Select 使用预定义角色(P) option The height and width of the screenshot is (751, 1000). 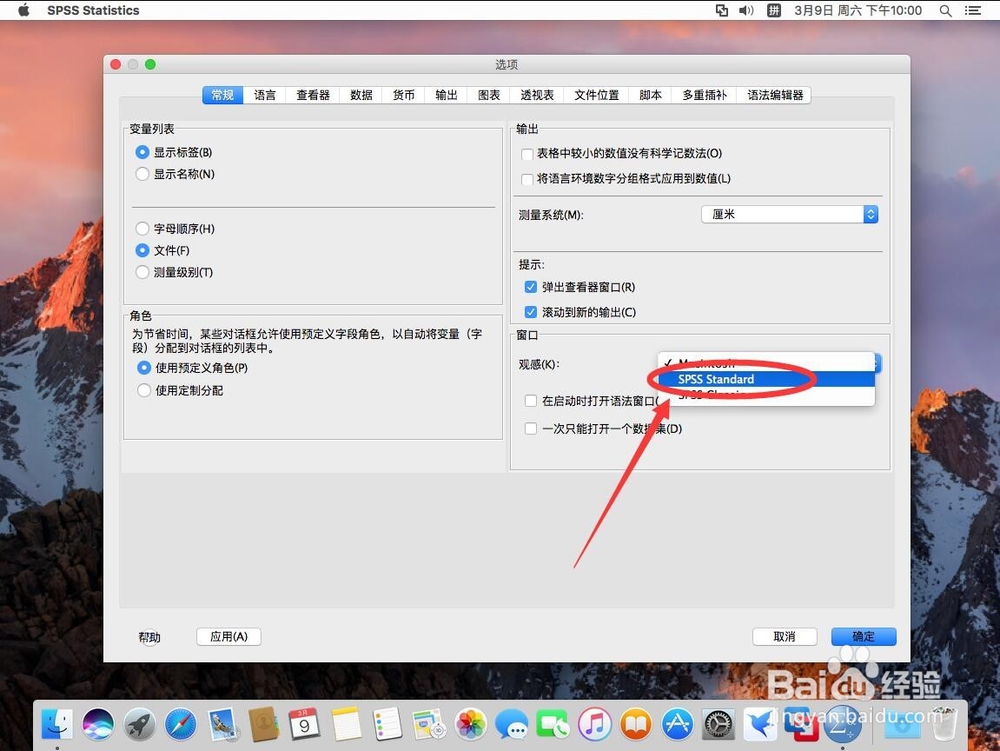pos(144,368)
